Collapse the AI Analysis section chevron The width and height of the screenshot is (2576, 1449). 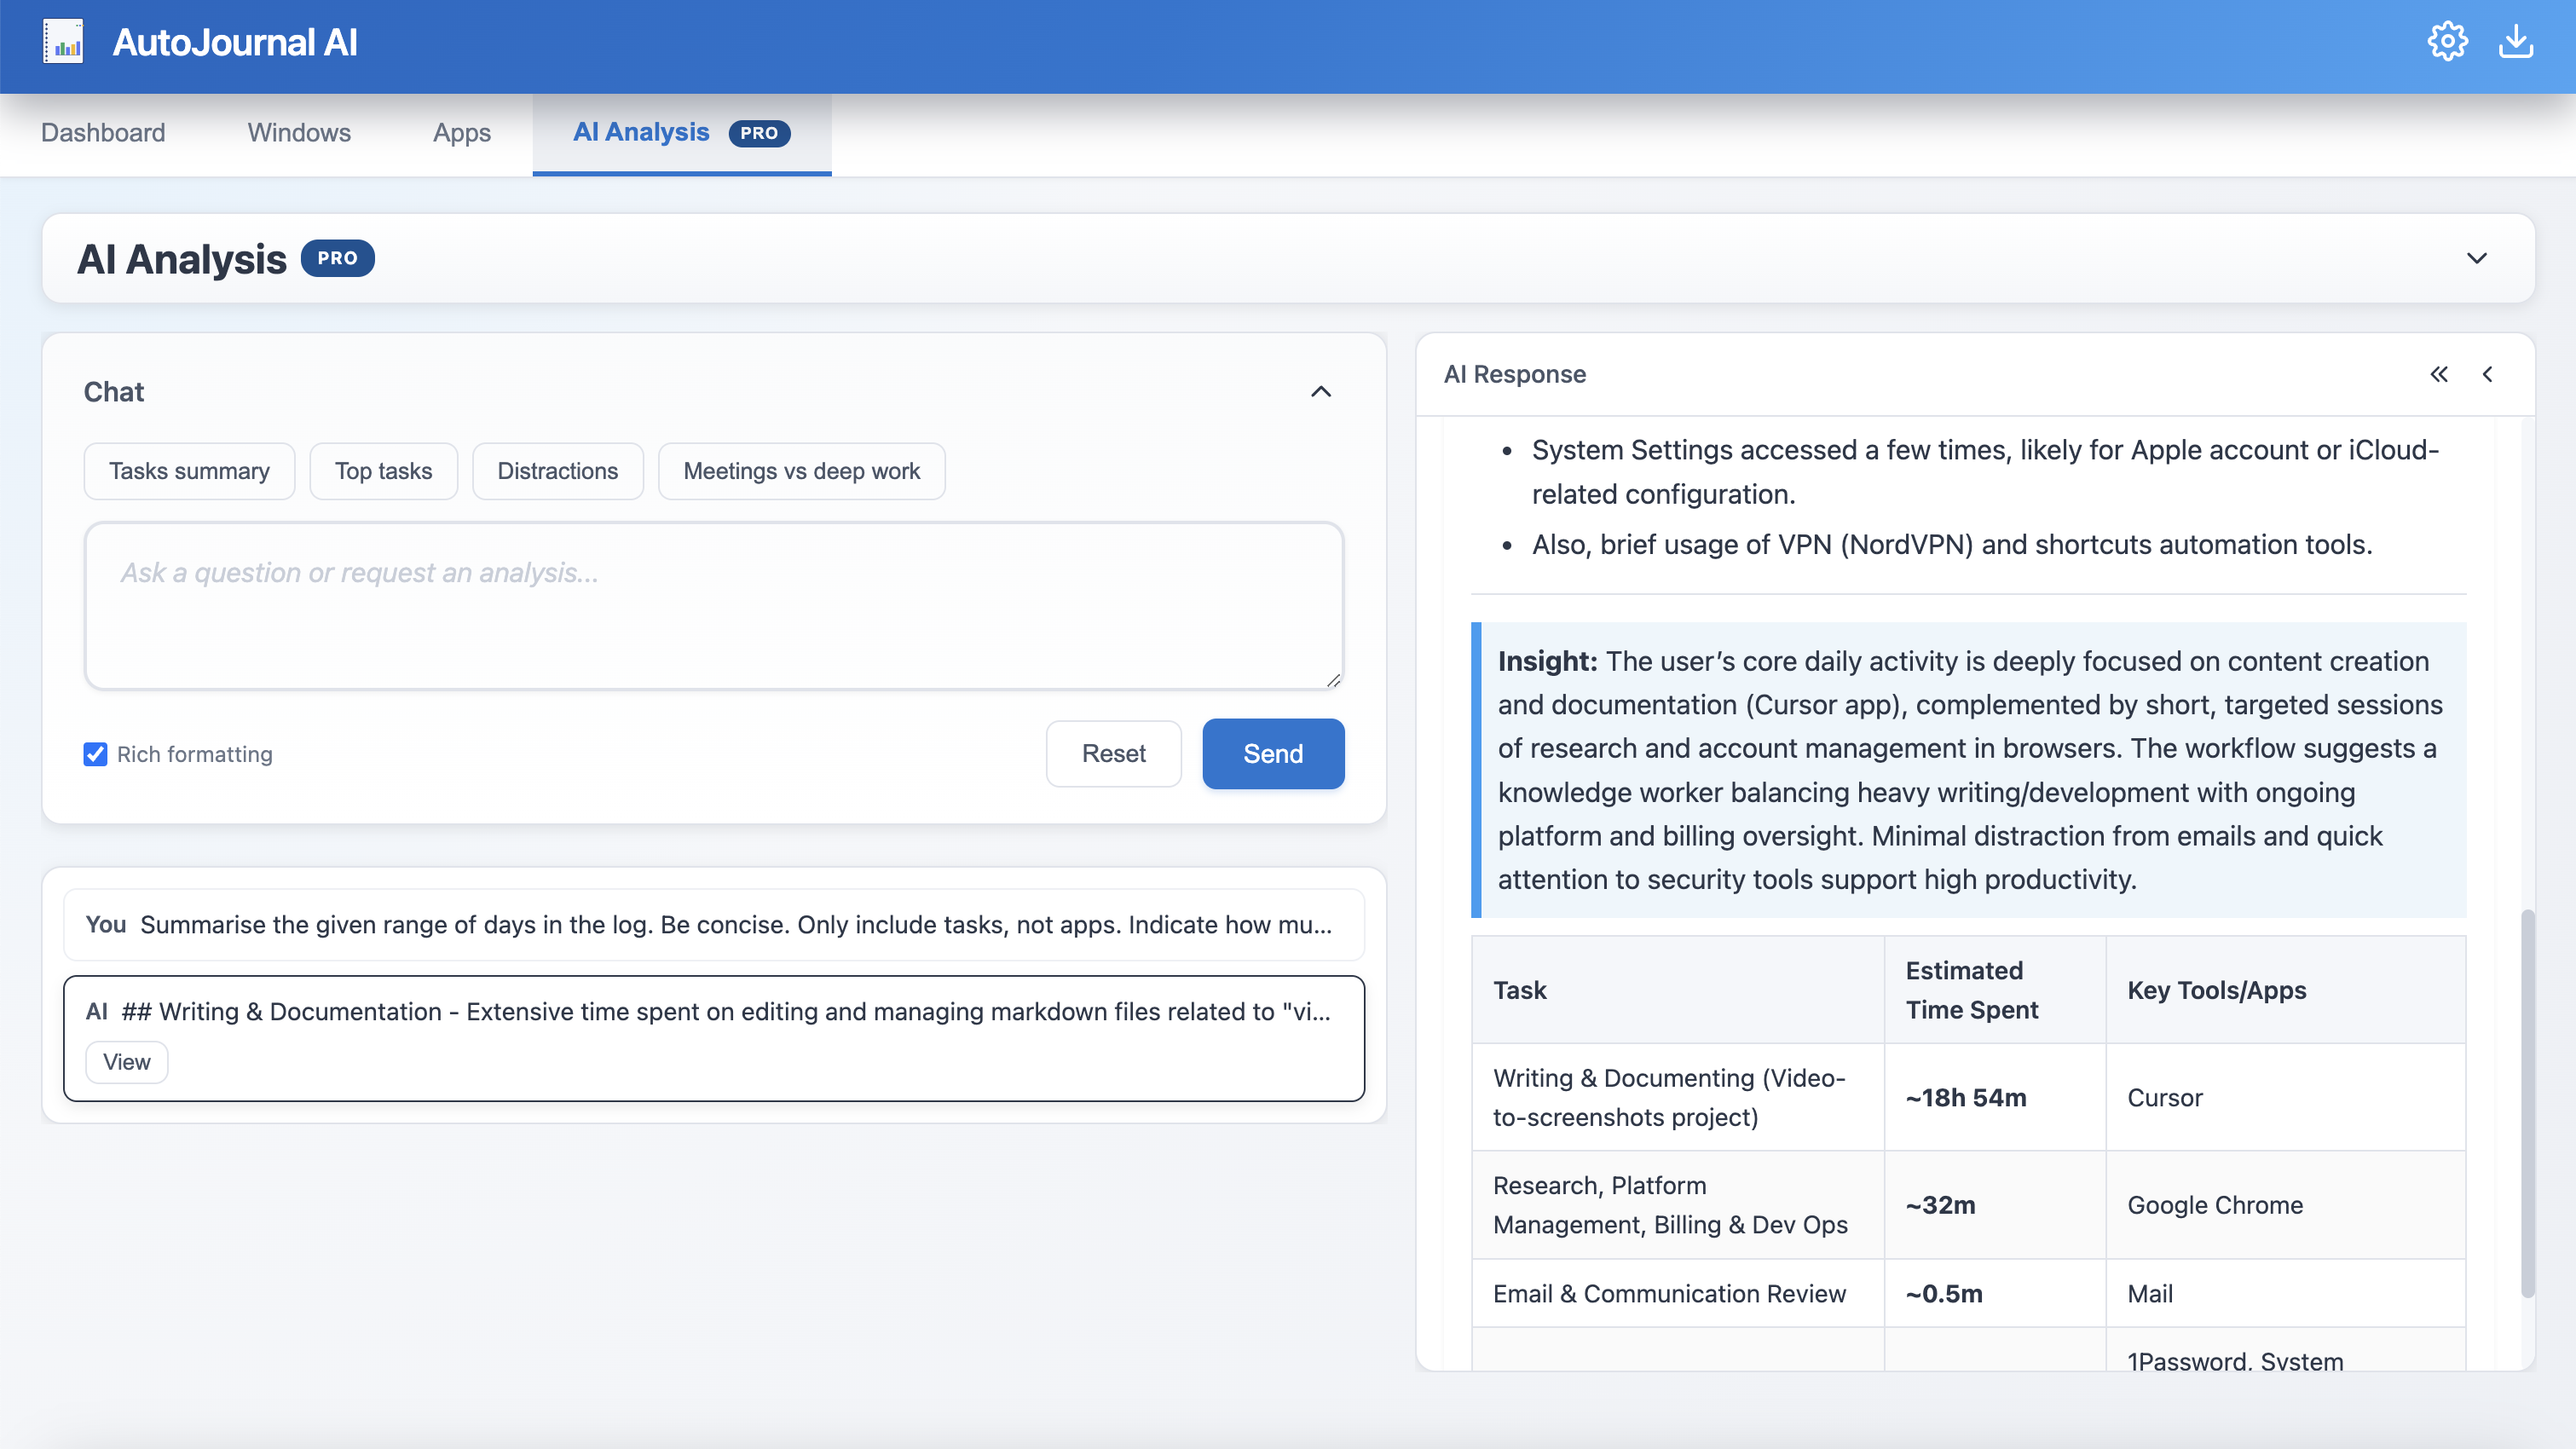(2477, 258)
